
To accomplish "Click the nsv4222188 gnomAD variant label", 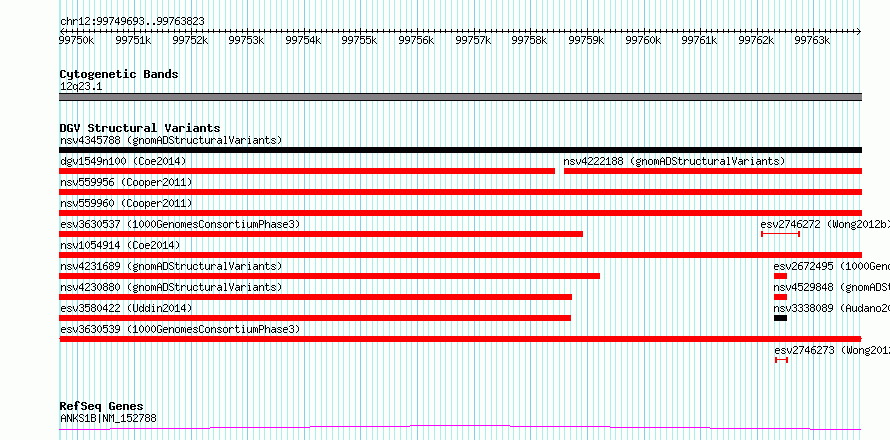I will pyautogui.click(x=674, y=161).
